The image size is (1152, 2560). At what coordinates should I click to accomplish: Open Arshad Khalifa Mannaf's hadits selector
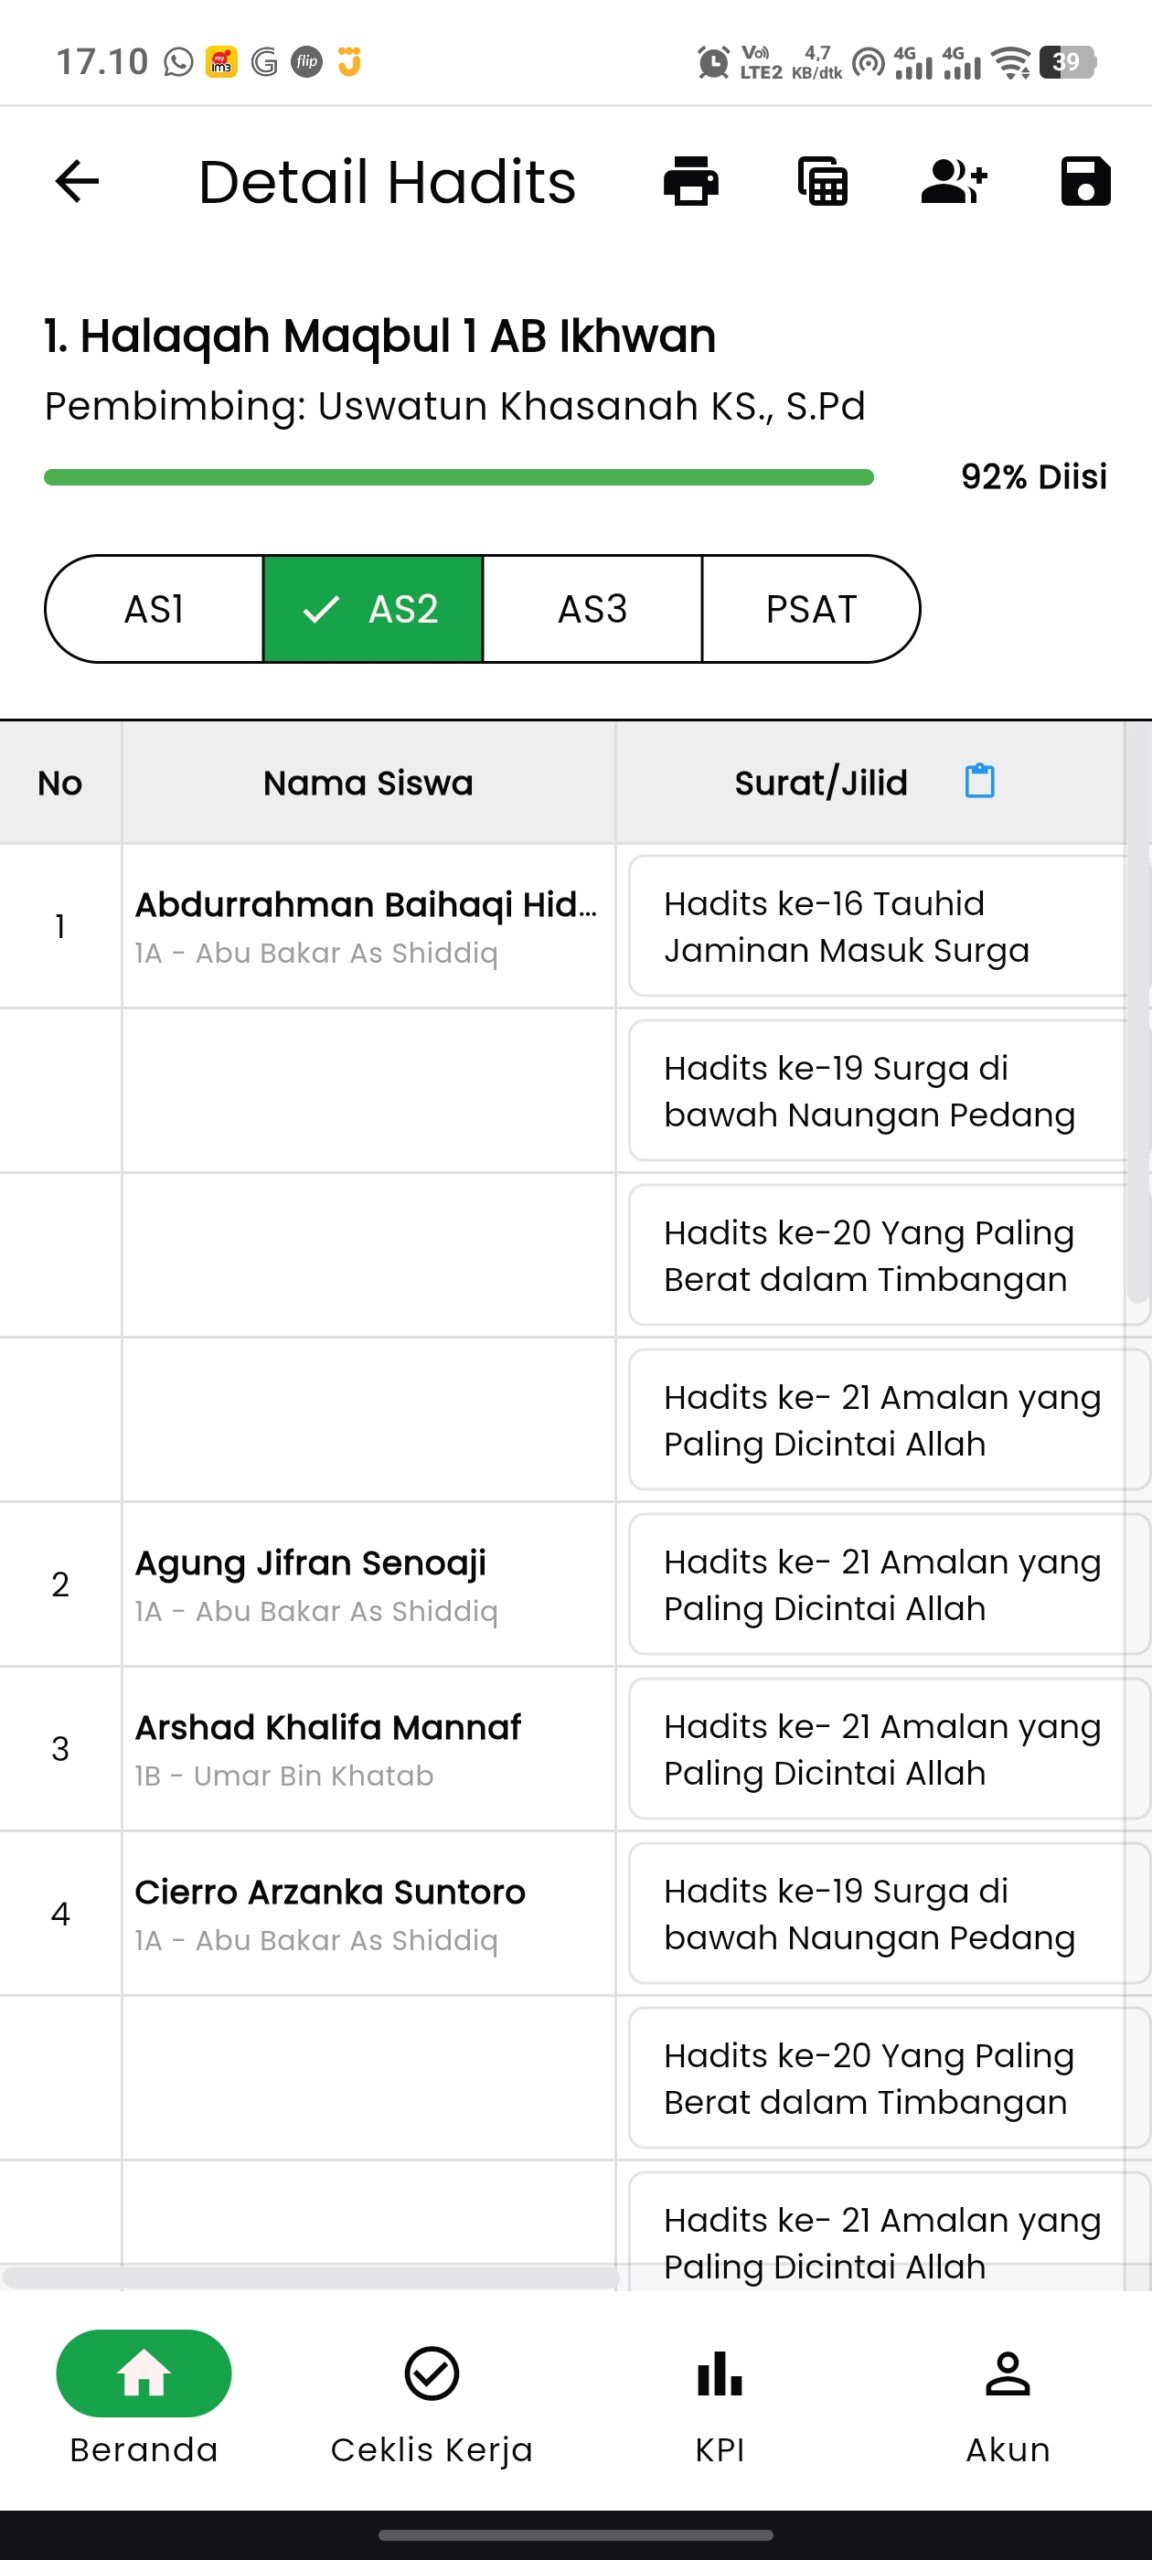888,1749
